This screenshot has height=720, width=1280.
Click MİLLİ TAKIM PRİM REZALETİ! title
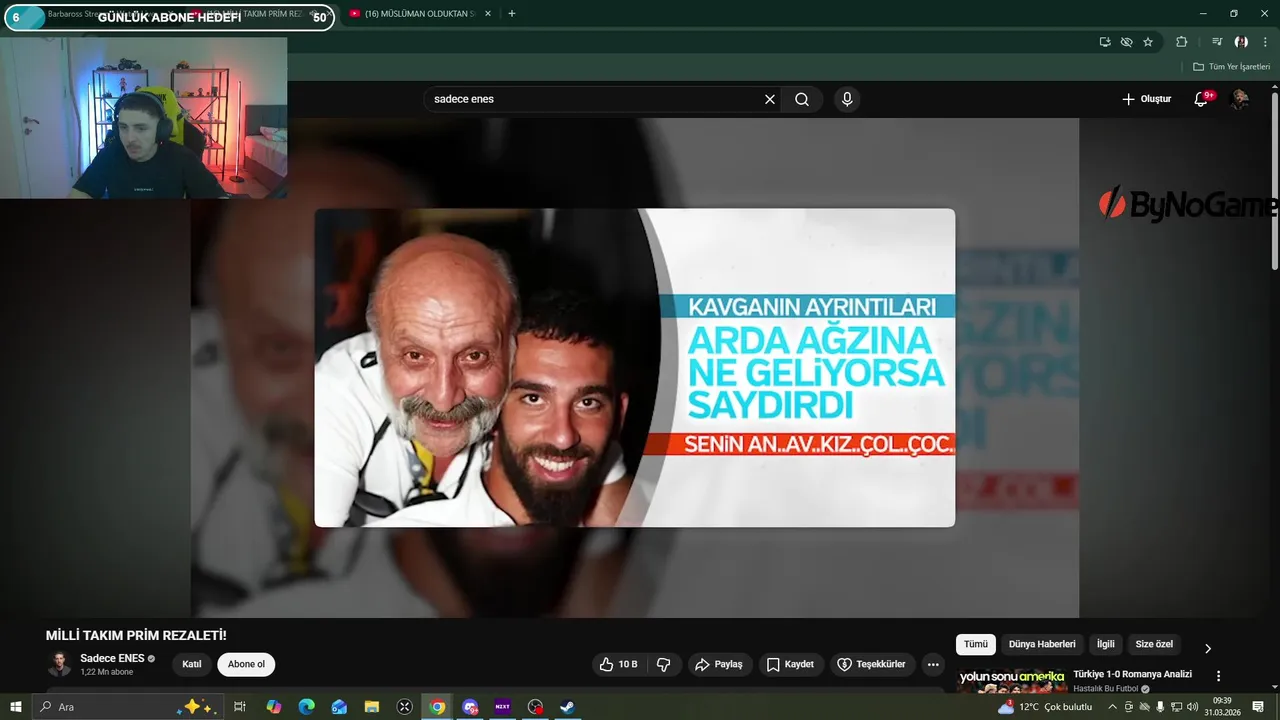pyautogui.click(x=136, y=635)
